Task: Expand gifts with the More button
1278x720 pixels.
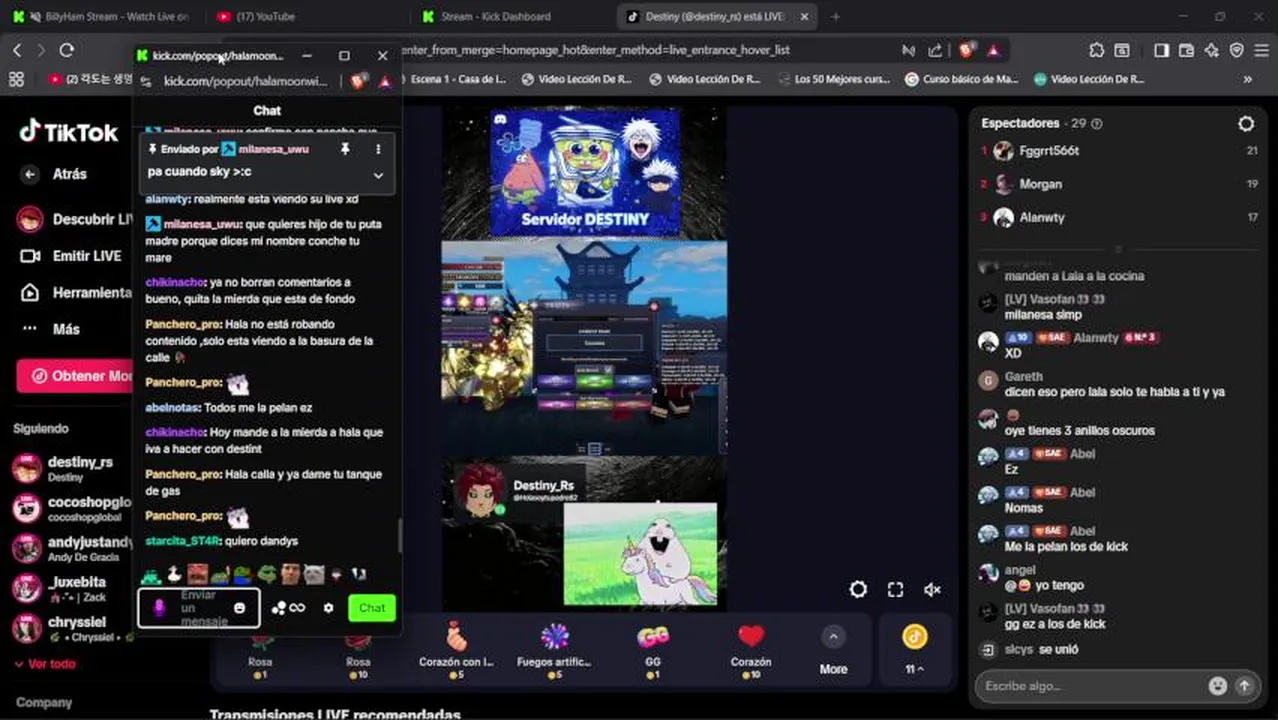Action: pyautogui.click(x=833, y=648)
